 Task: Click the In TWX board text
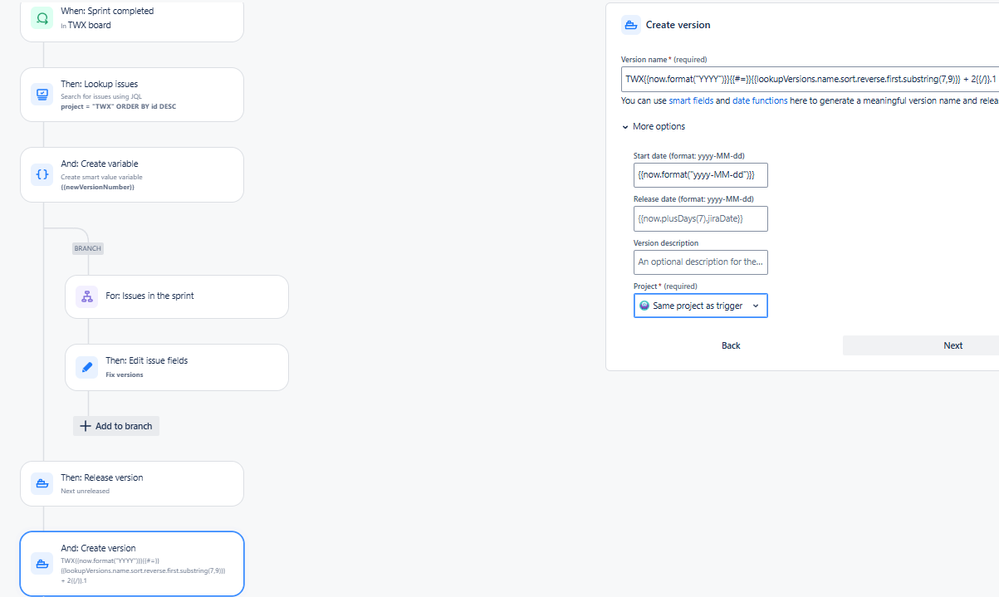tap(86, 25)
